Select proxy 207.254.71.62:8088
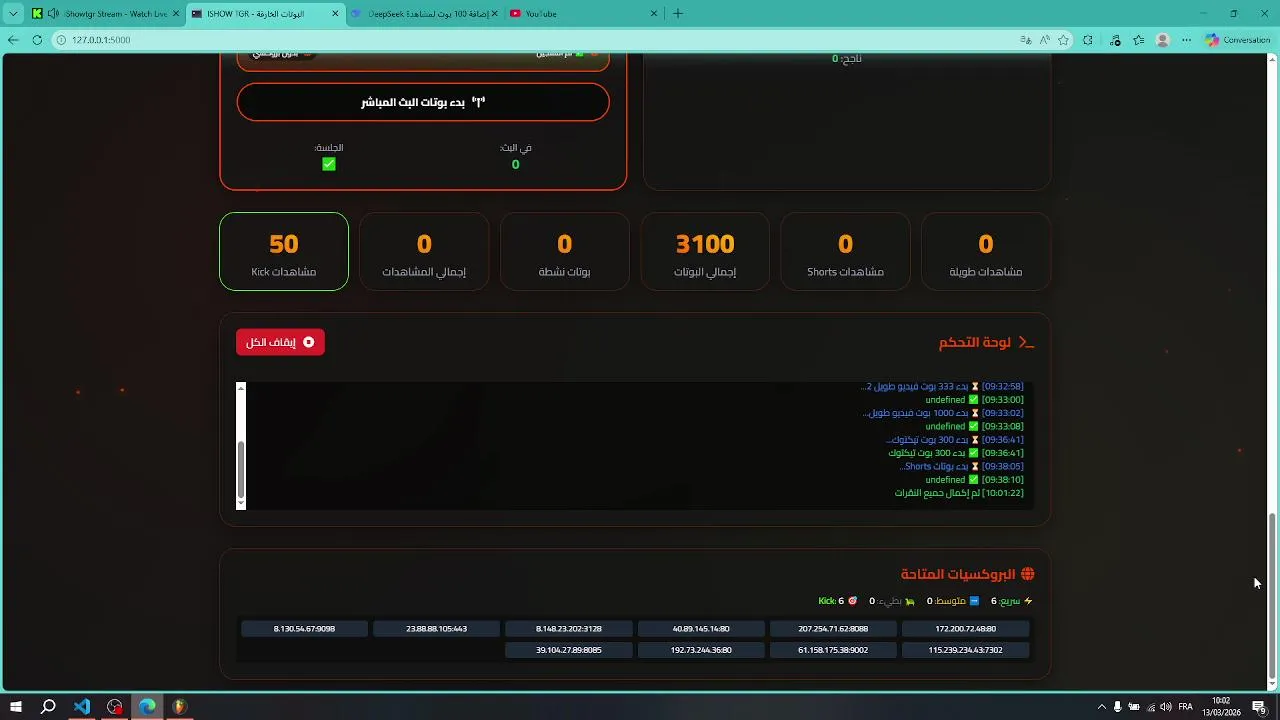The width and height of the screenshot is (1280, 720). pos(833,629)
